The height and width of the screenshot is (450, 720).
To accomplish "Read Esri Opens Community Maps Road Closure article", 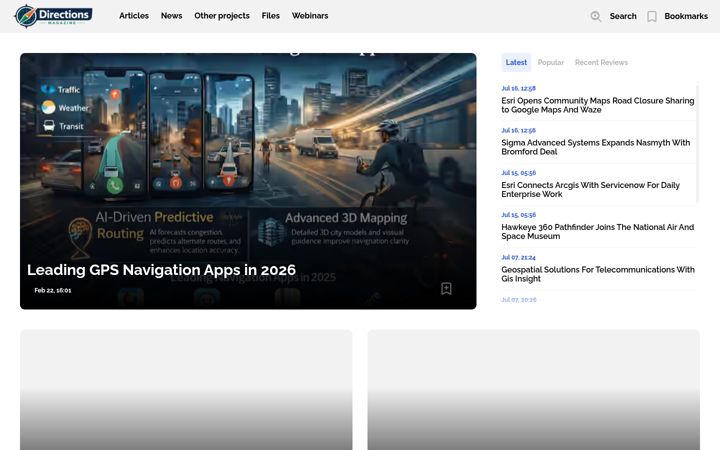I will (x=598, y=105).
